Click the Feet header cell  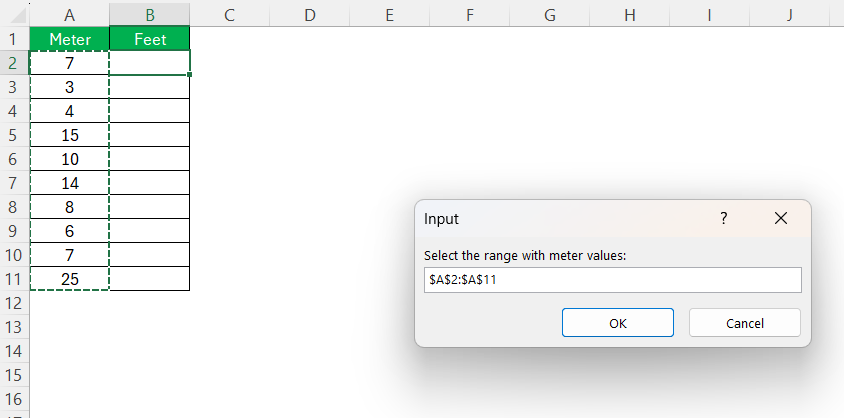point(150,39)
